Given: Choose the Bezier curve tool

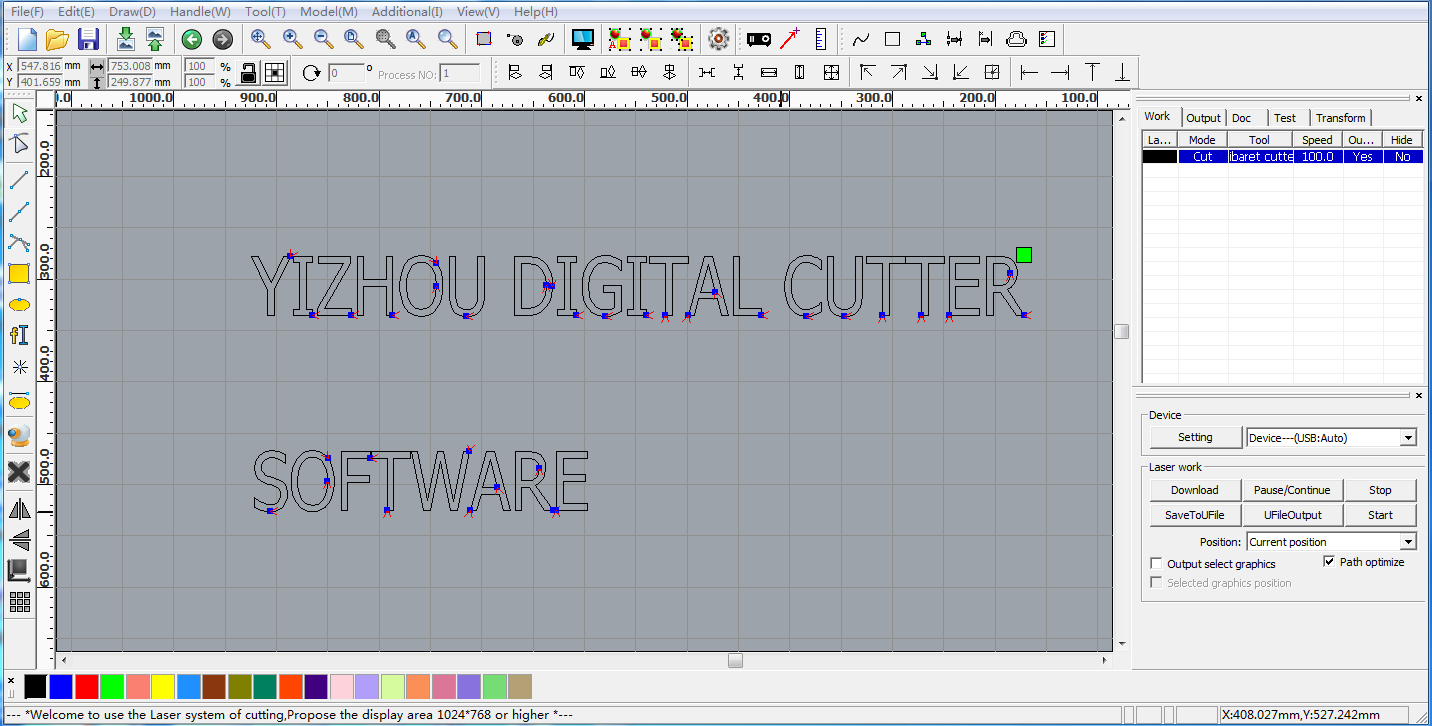Looking at the screenshot, I should (19, 242).
